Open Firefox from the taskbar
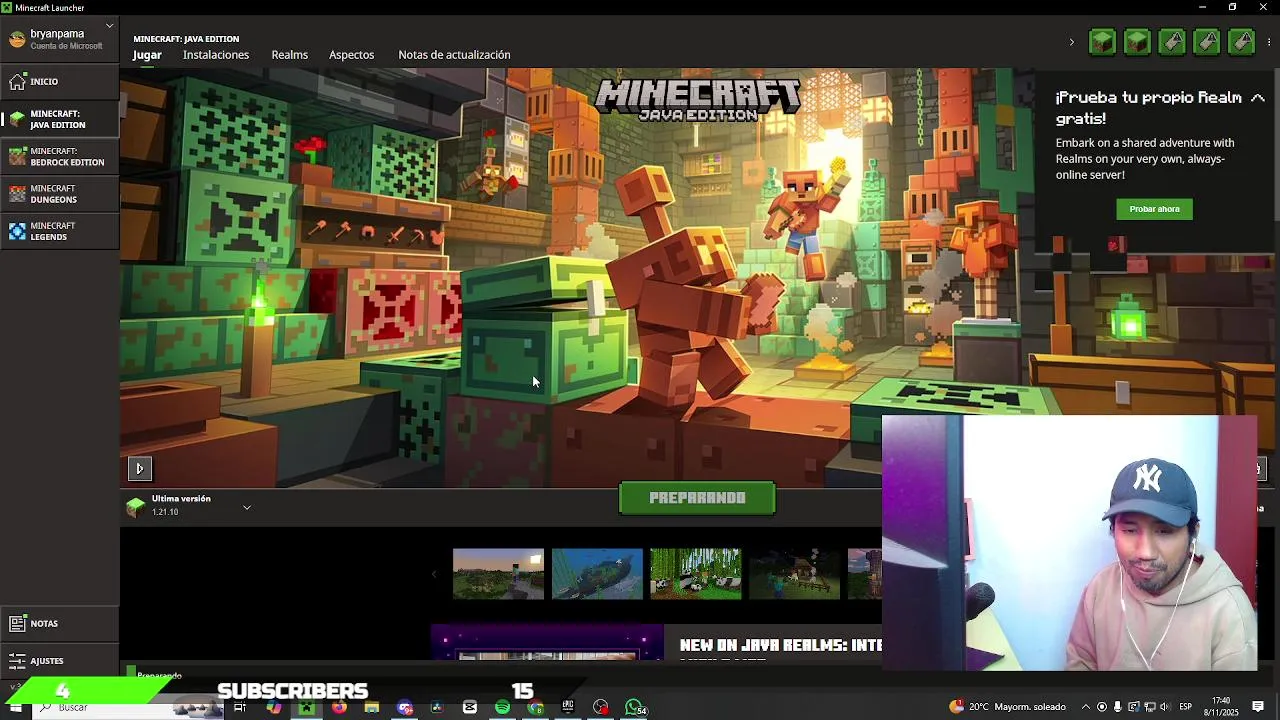Viewport: 1280px width, 720px height. 339,708
